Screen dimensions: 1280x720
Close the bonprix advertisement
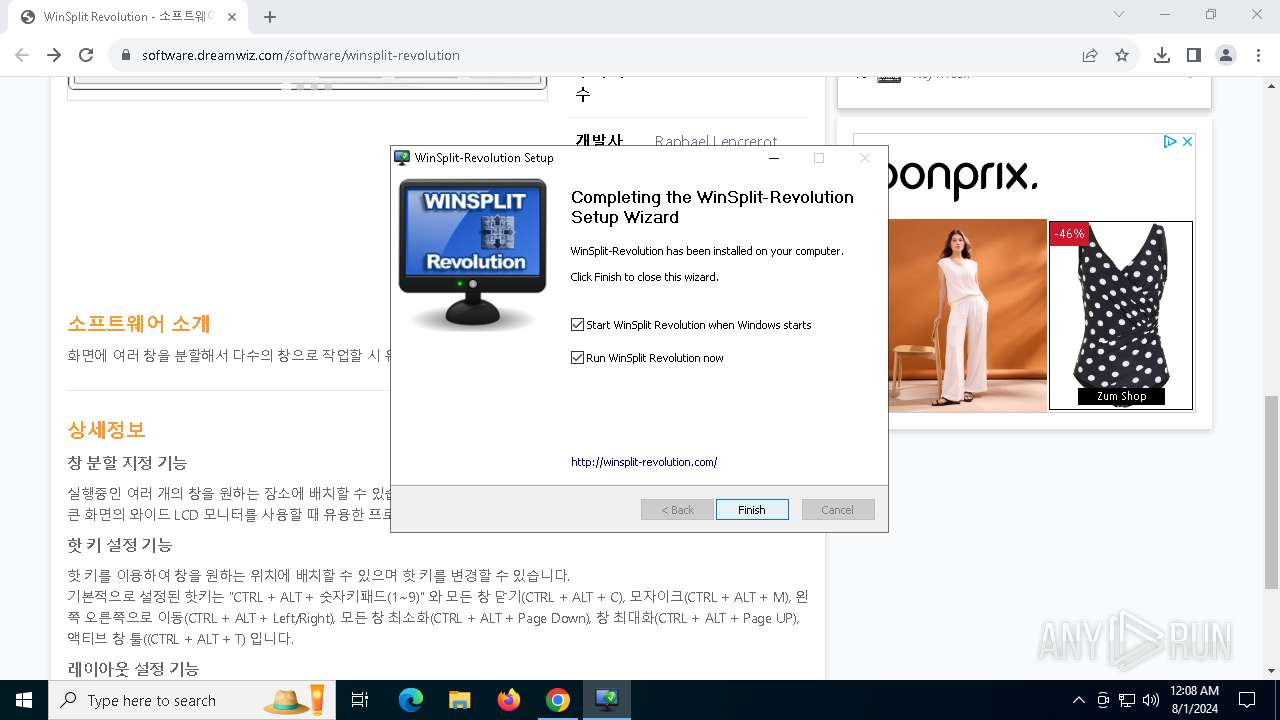[x=1187, y=142]
